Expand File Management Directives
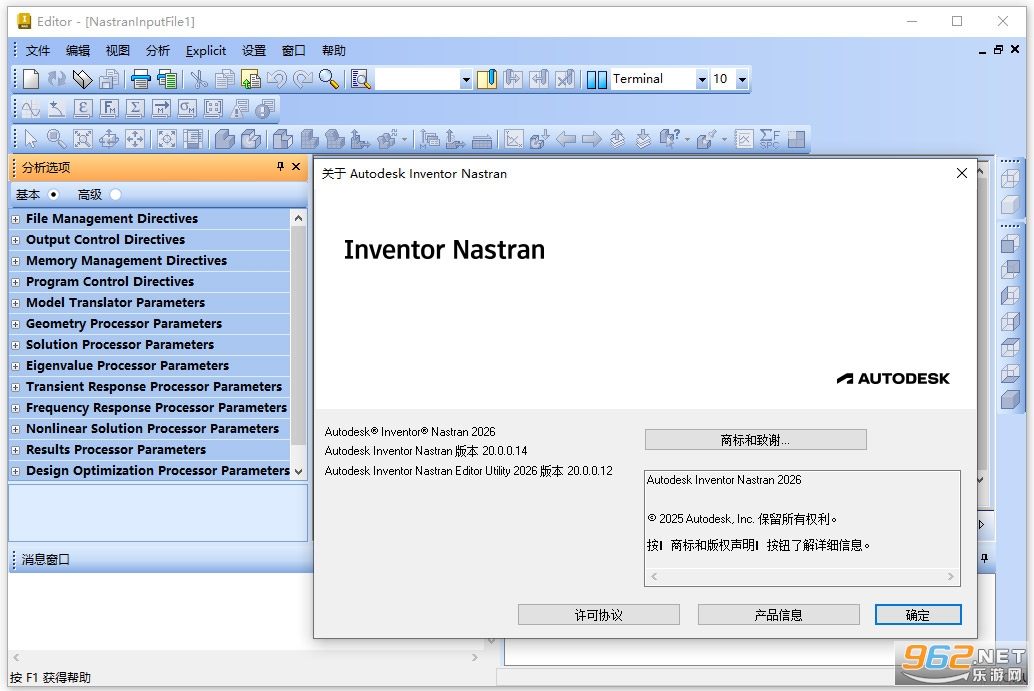The image size is (1034, 691). pos(15,219)
